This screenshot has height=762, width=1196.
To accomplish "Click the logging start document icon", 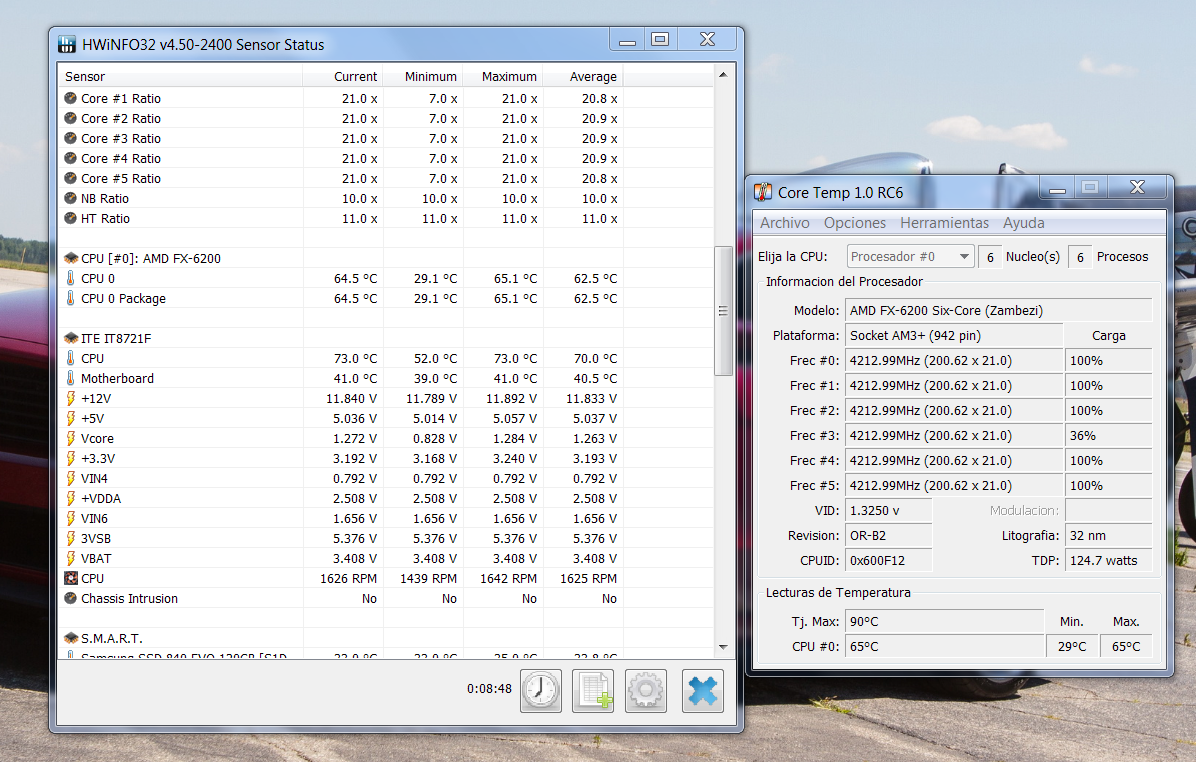I will coord(593,691).
